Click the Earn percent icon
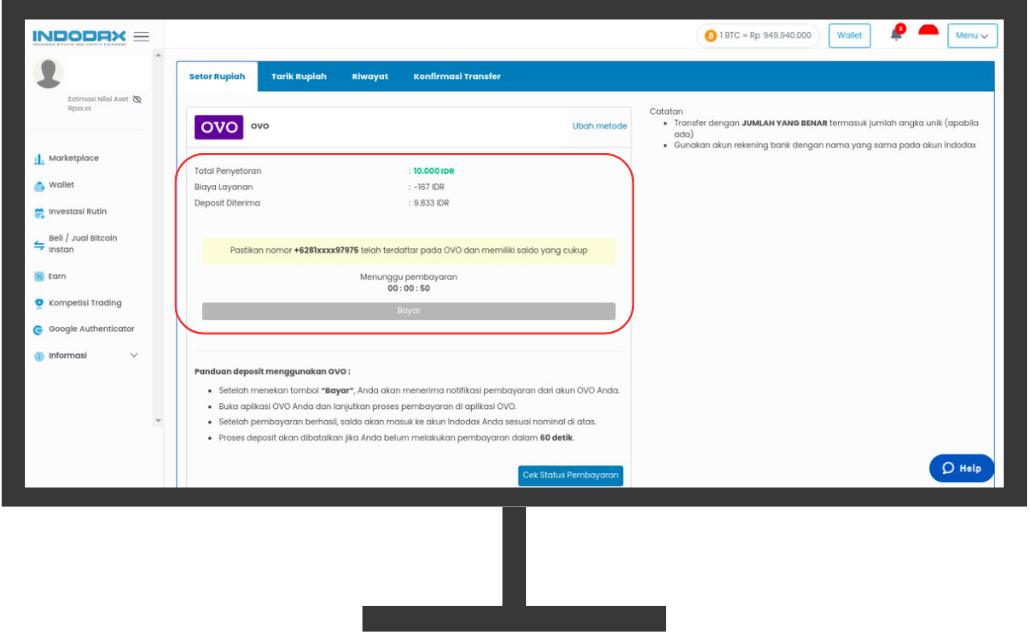 (39, 277)
